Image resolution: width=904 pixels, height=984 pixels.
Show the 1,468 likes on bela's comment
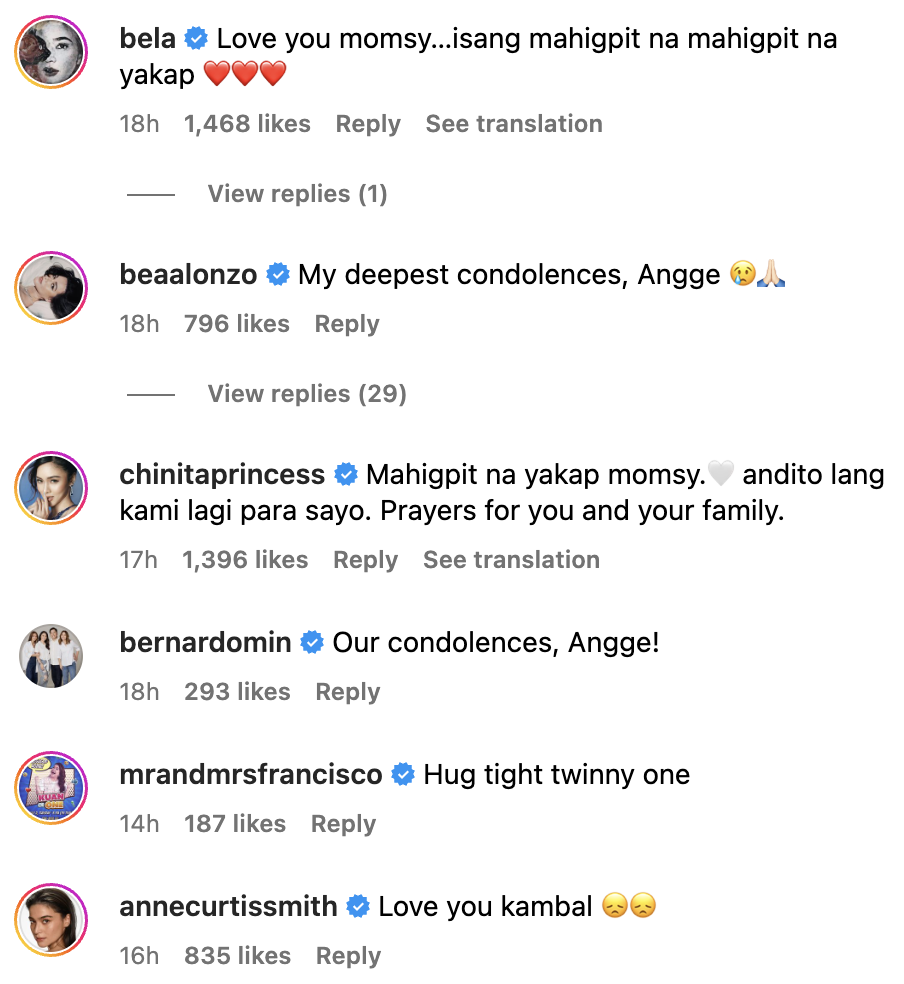pyautogui.click(x=247, y=124)
